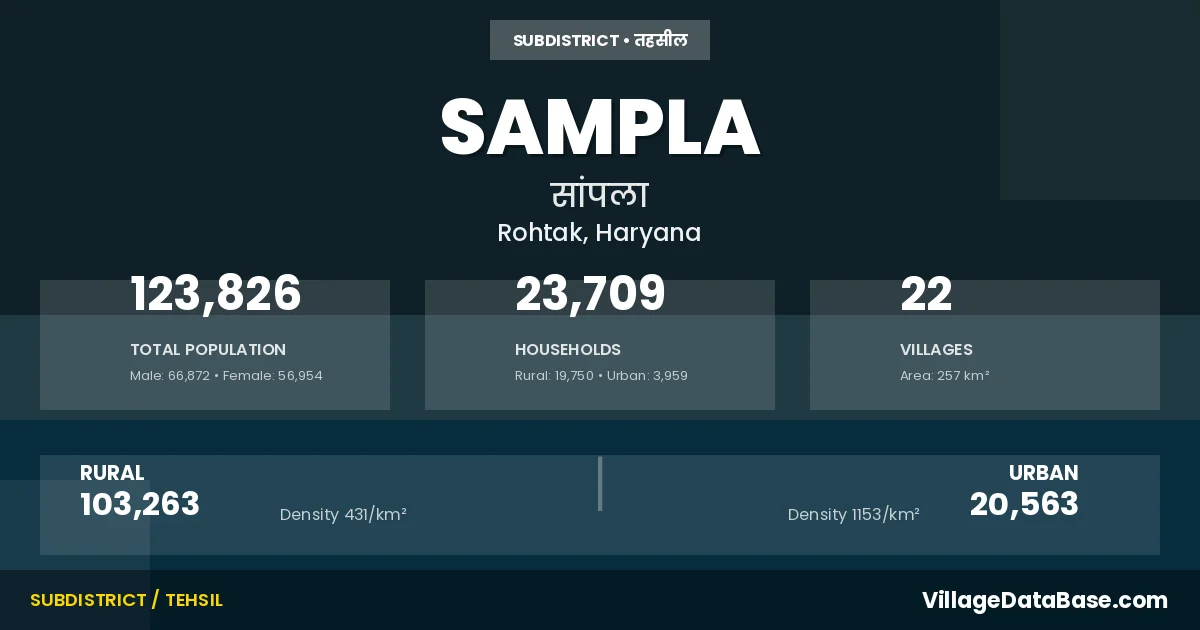Click the Area 257 km² text
The image size is (1200, 630).
pyautogui.click(x=944, y=376)
